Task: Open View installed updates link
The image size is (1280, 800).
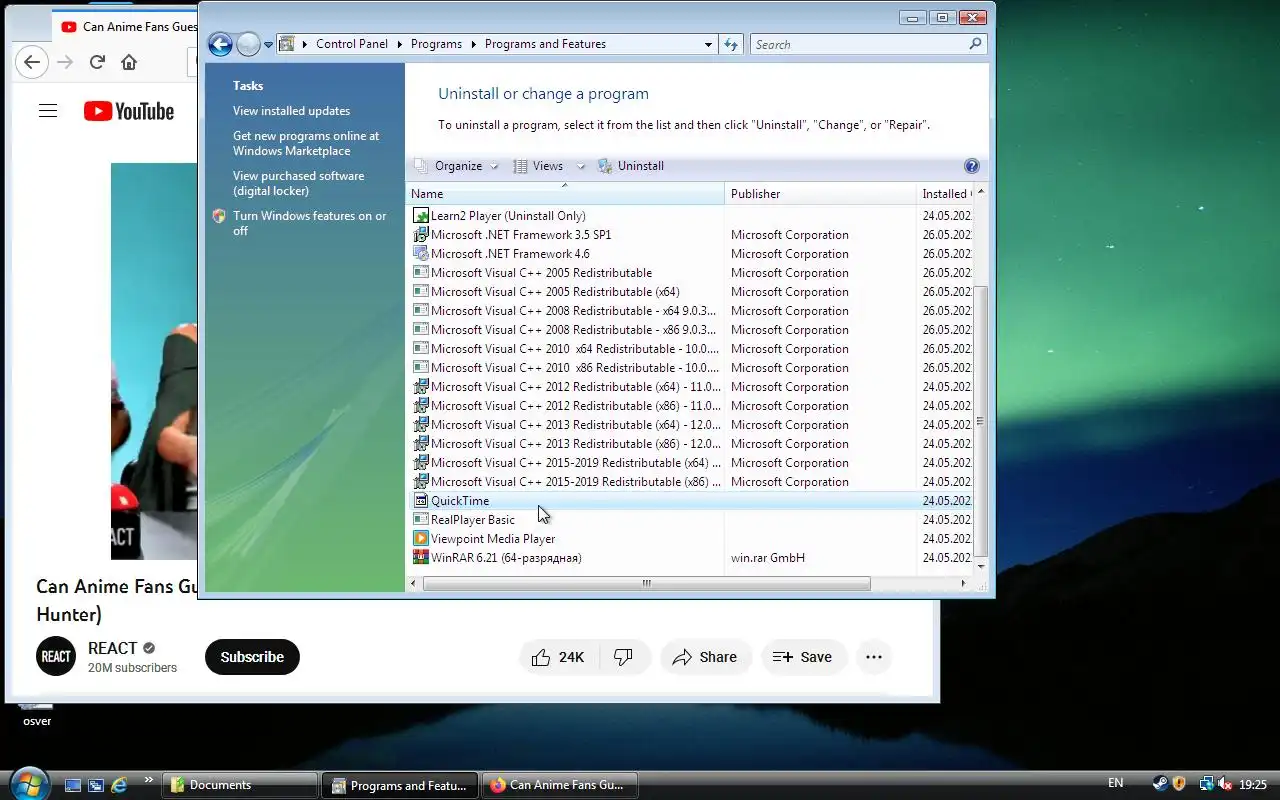Action: tap(291, 111)
